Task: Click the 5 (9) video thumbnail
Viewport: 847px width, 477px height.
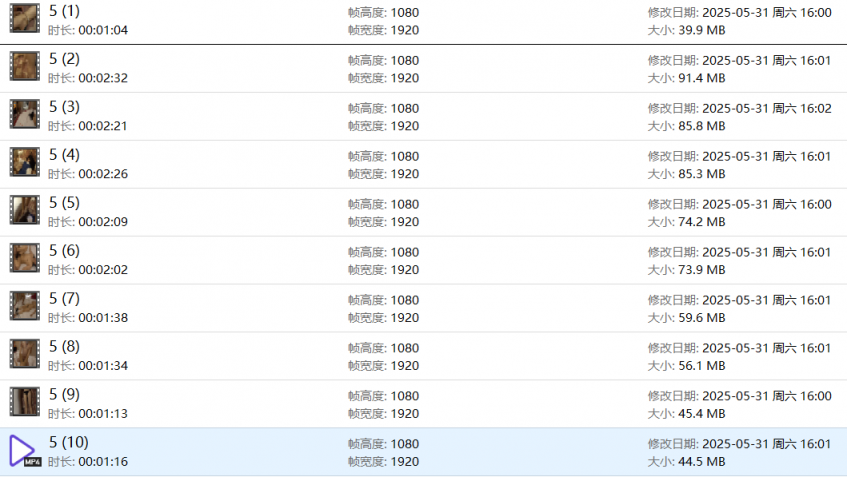Action: [25, 402]
